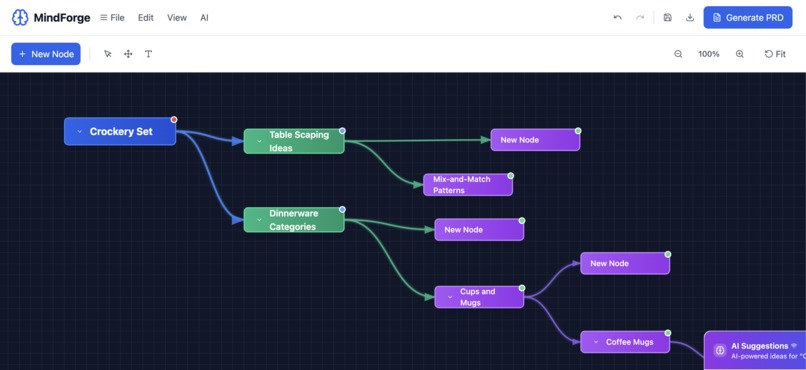The image size is (806, 370).
Task: Collapse the Cups and Mugs chevron
Action: tap(450, 297)
